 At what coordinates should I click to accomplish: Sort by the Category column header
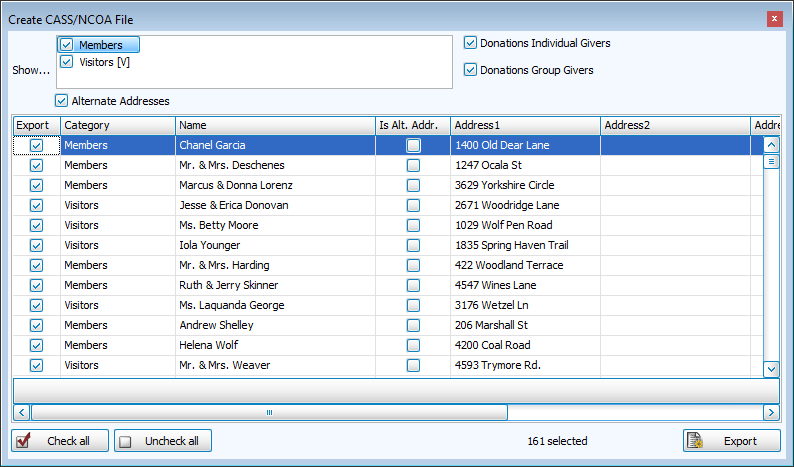tap(117, 125)
